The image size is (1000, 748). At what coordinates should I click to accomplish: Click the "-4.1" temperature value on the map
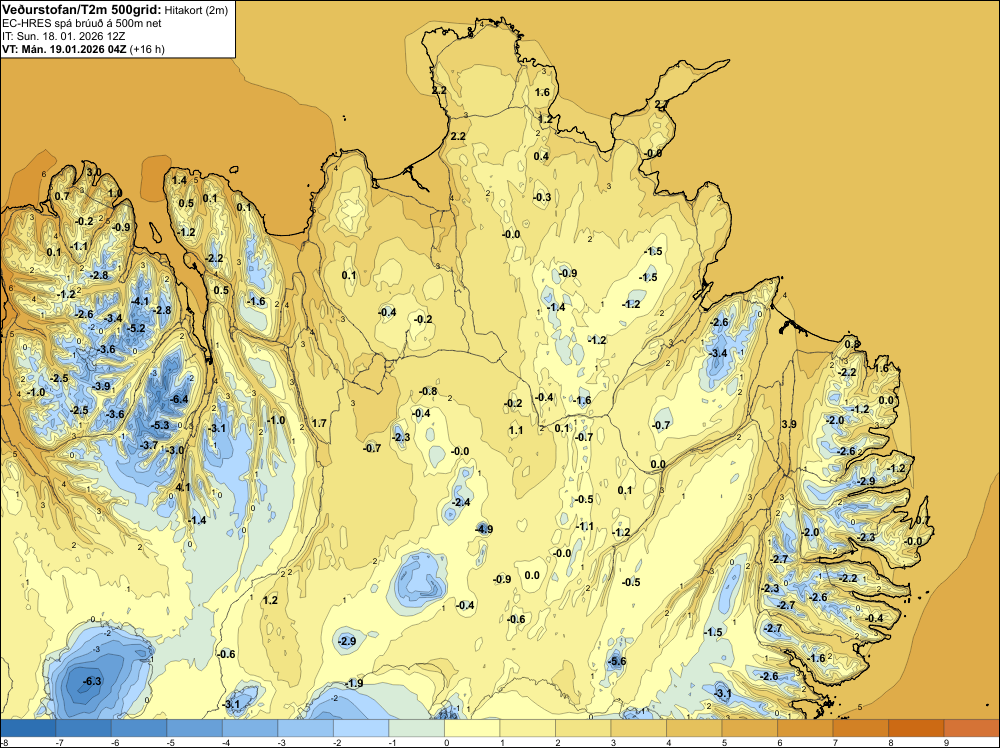[140, 301]
